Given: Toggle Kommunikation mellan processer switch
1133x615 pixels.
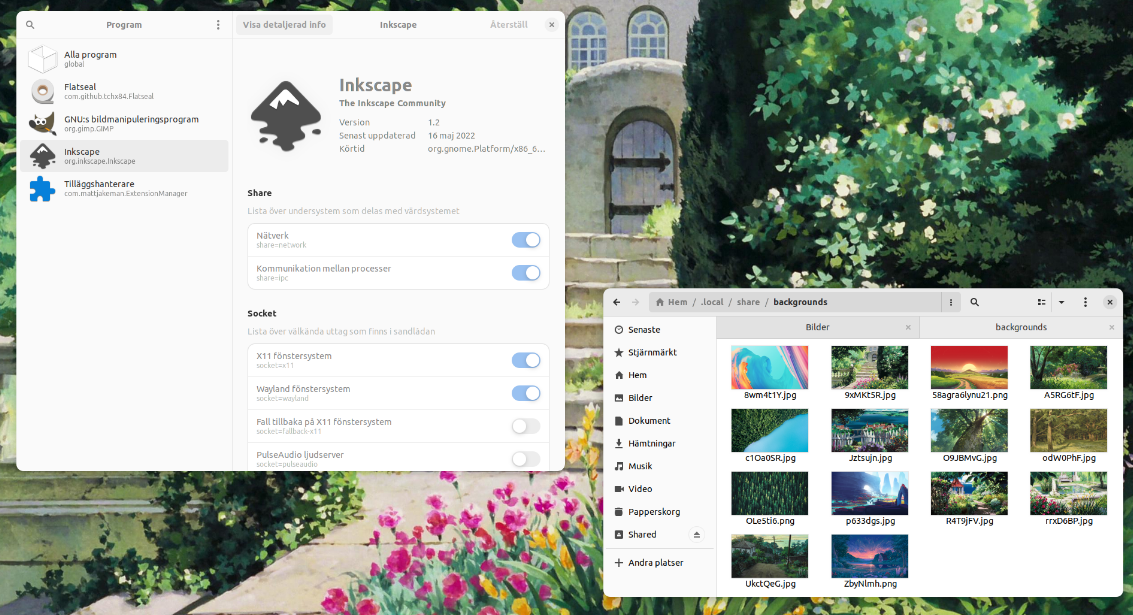Looking at the screenshot, I should click(x=526, y=272).
